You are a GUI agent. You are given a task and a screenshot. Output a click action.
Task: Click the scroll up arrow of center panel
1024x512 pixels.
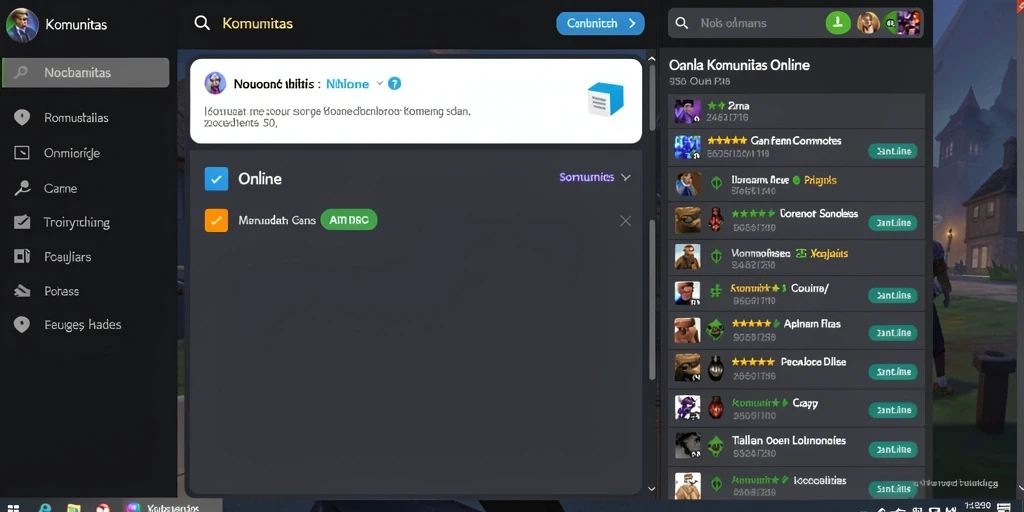click(x=651, y=59)
